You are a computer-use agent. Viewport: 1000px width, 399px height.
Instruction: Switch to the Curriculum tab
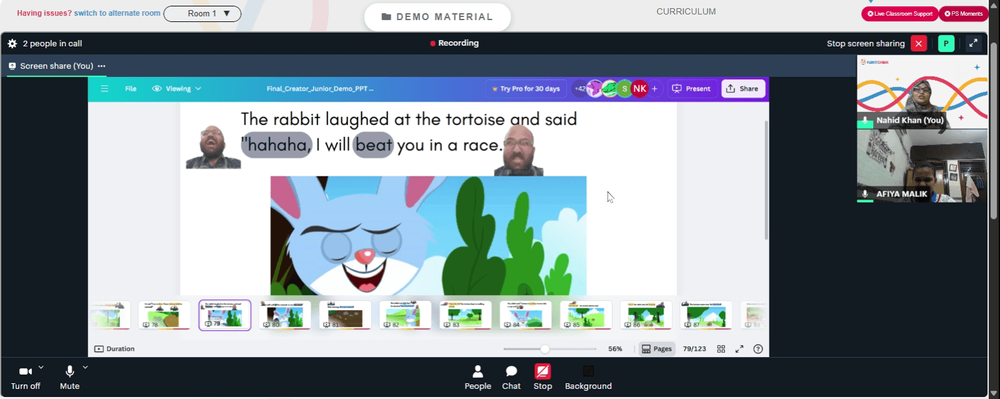686,11
